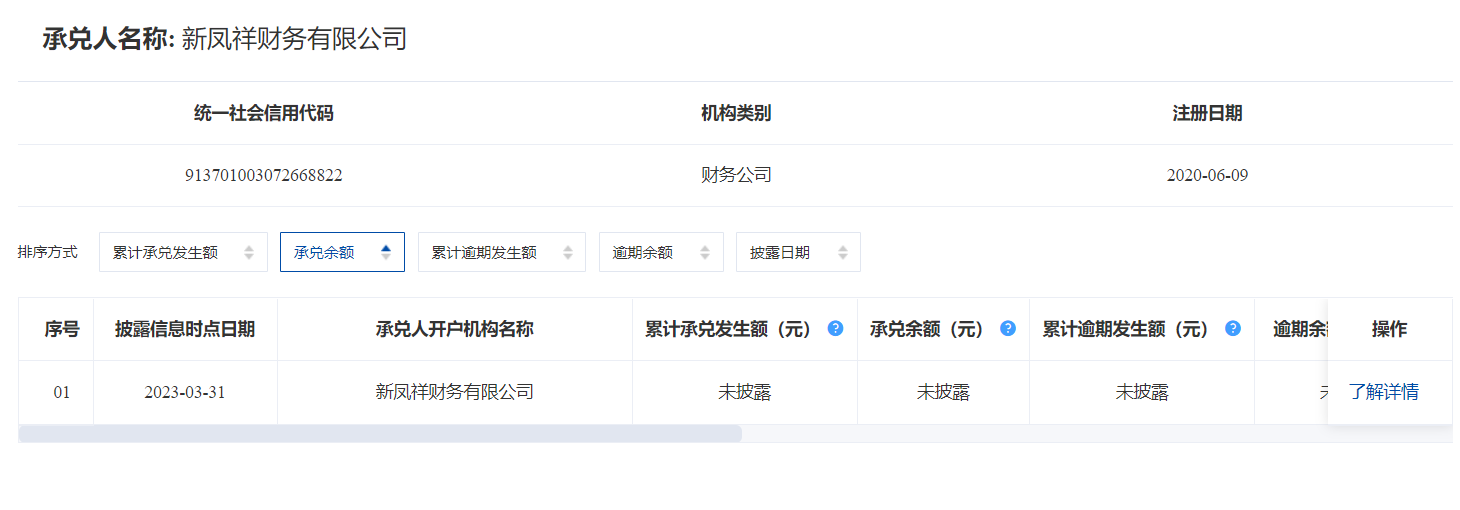1460x510 pixels.
Task: Toggle sort arrows on 承兑余额 sort button
Action: pos(386,253)
